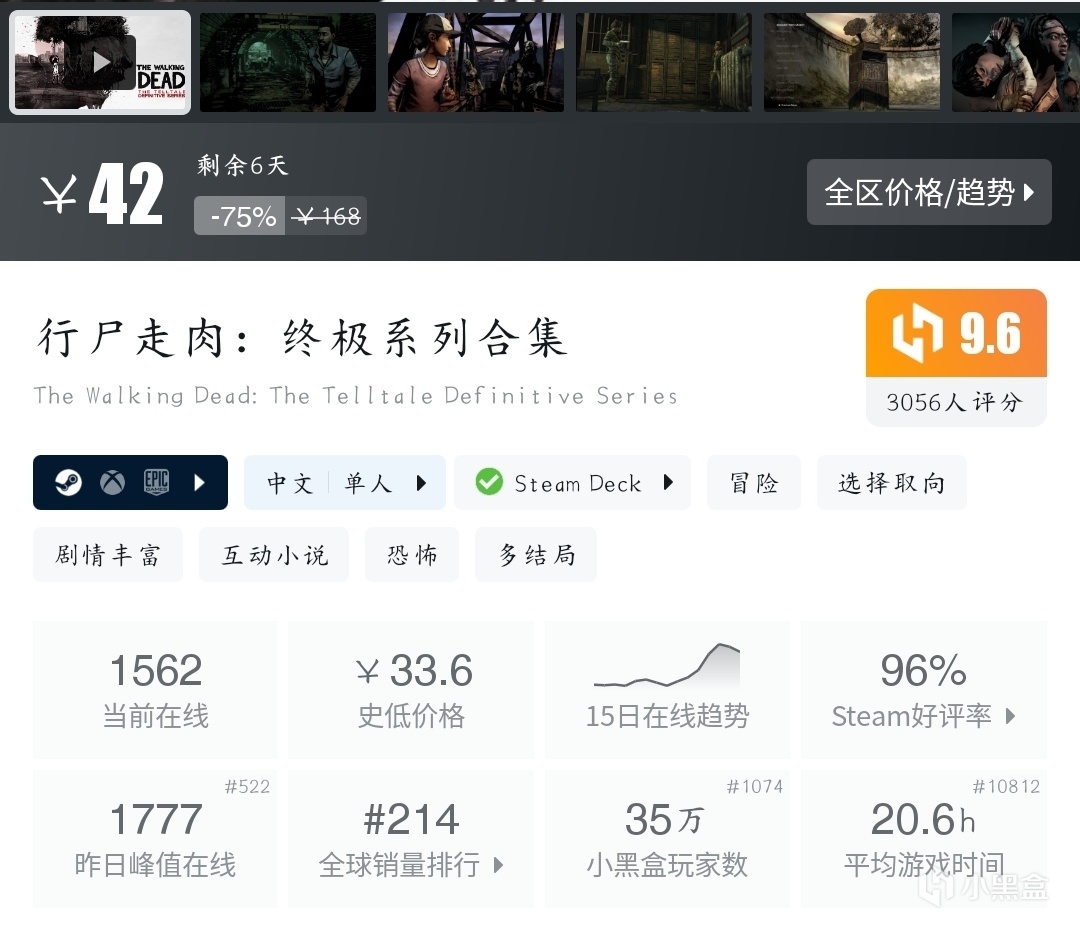The height and width of the screenshot is (929, 1080).
Task: Open the 1562 当前在线 stat card
Action: pyautogui.click(x=155, y=690)
